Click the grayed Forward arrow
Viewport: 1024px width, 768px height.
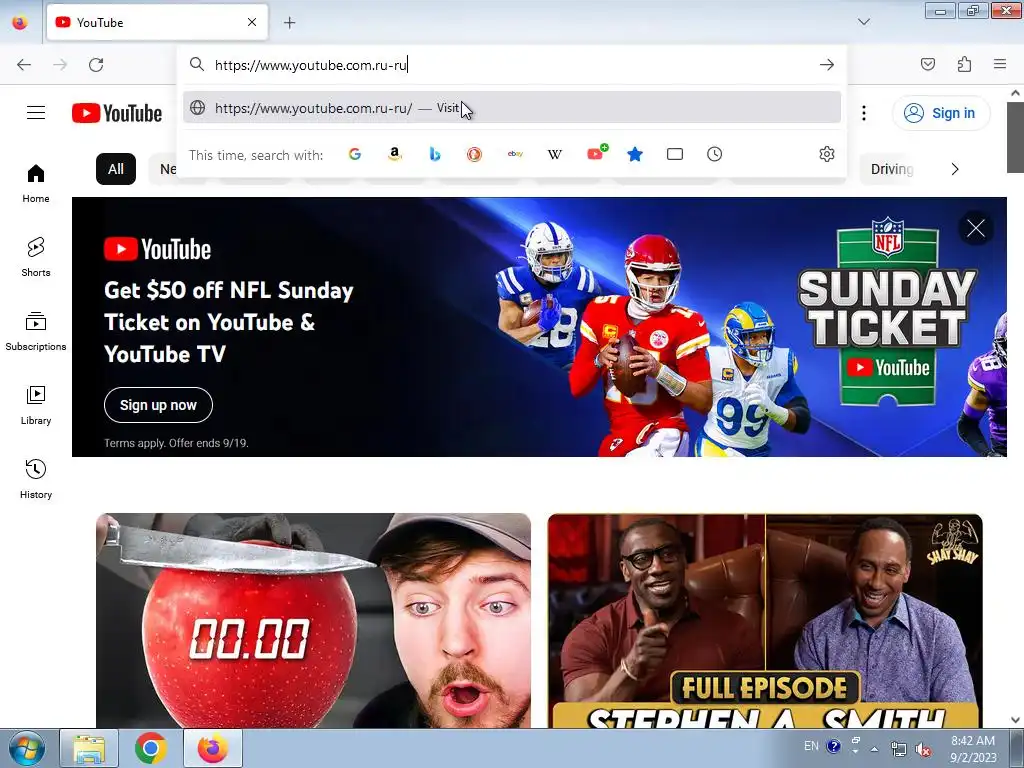click(x=60, y=65)
